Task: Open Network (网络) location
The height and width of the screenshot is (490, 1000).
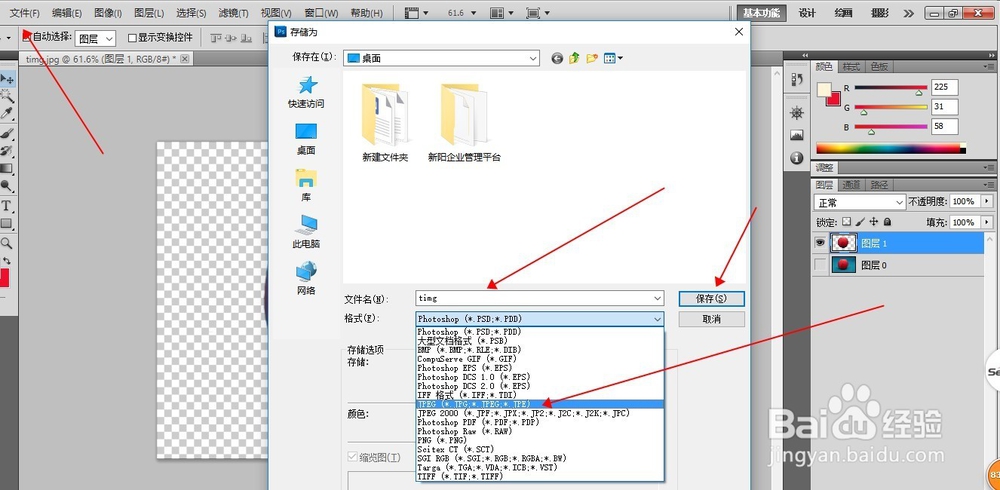Action: coord(306,278)
